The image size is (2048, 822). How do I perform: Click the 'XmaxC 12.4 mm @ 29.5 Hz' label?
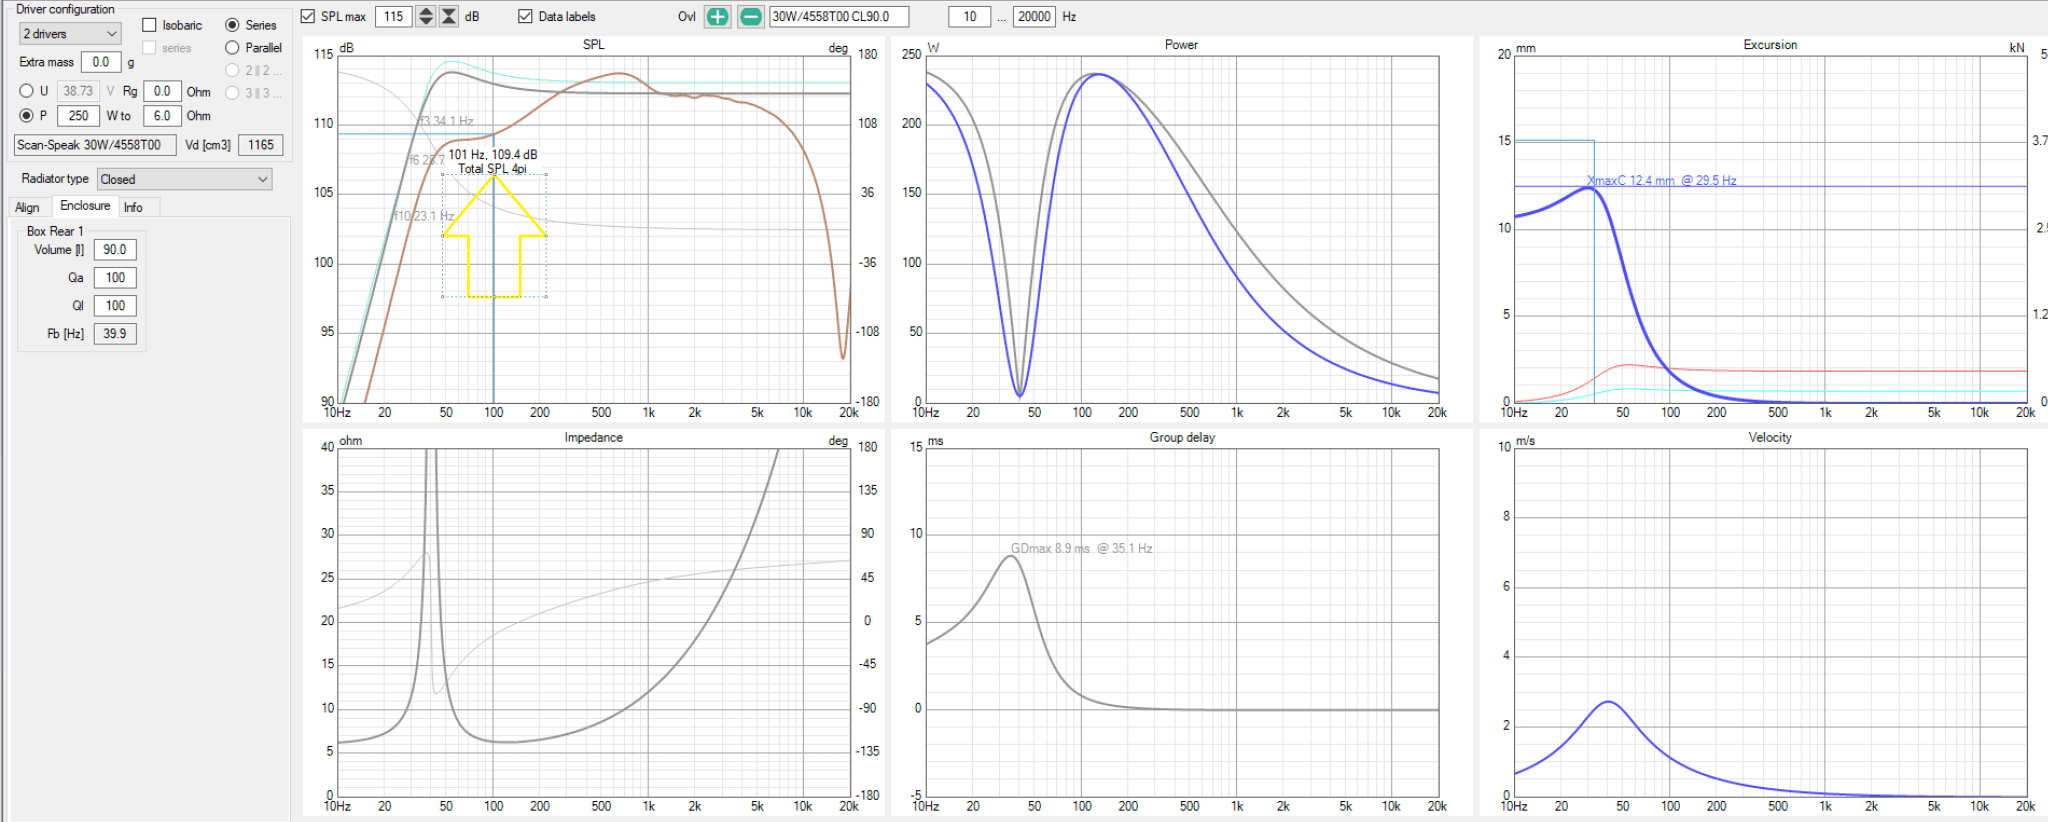point(1661,181)
